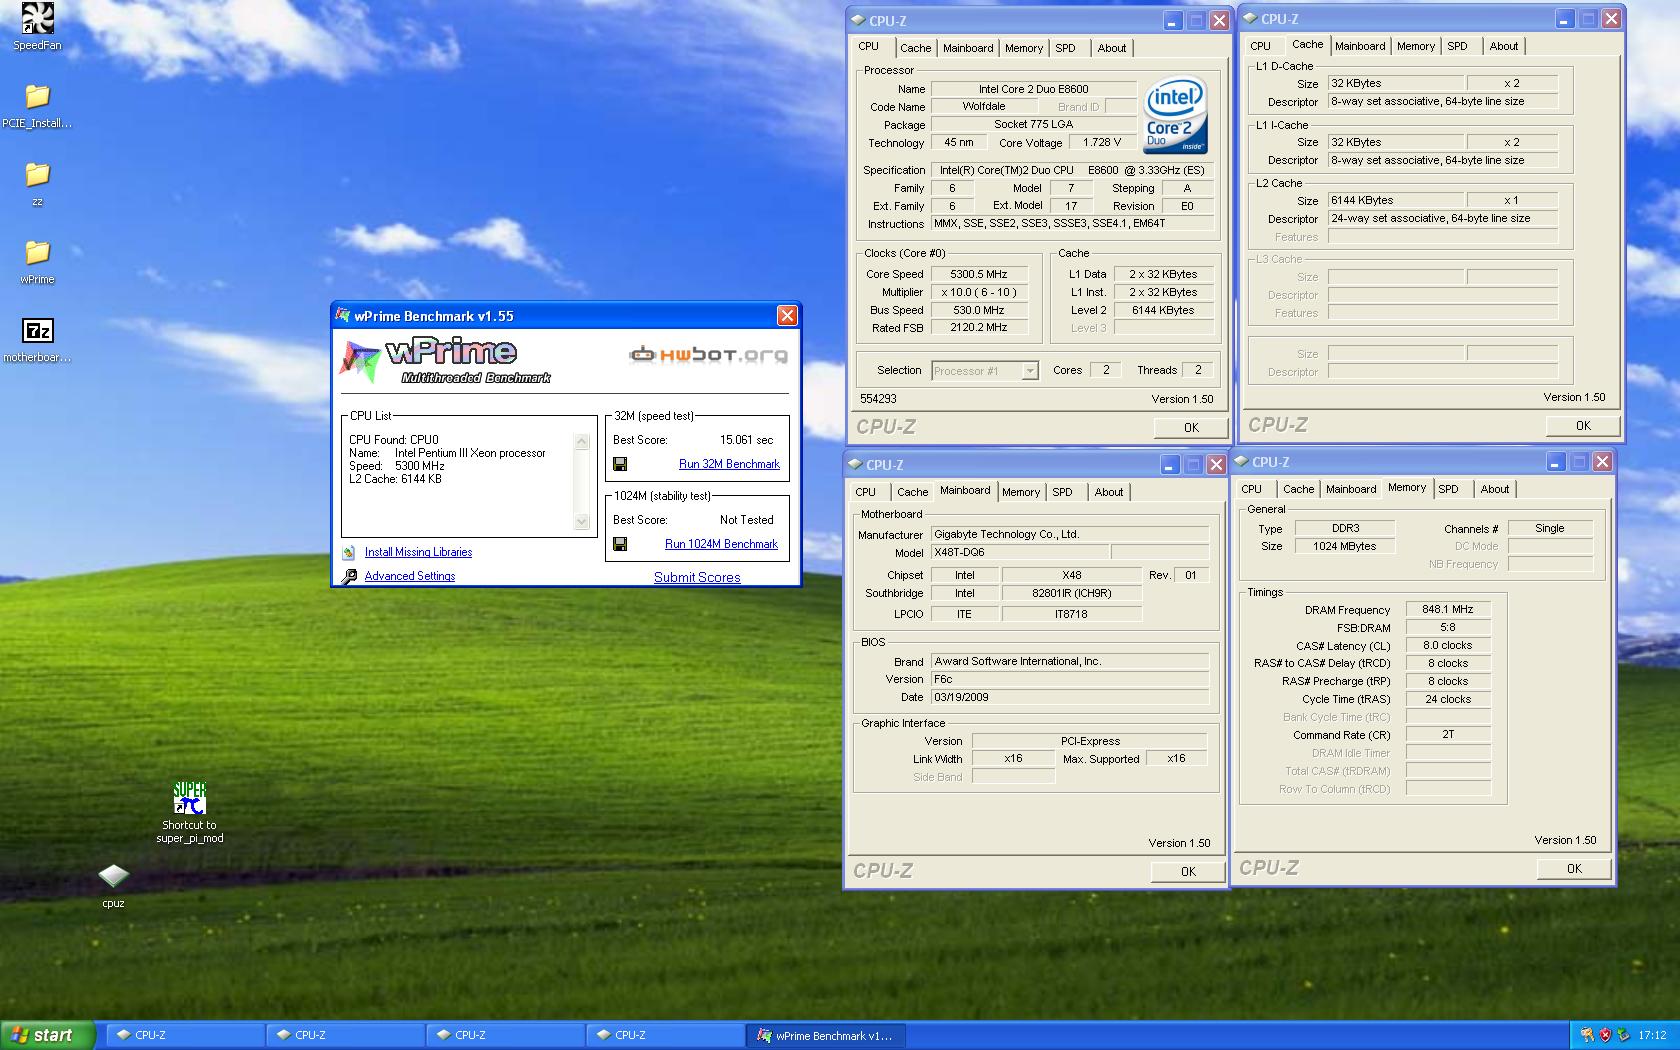This screenshot has width=1680, height=1050.
Task: Open Memory tab in CPU tab CPU-Z window
Action: pyautogui.click(x=1024, y=48)
